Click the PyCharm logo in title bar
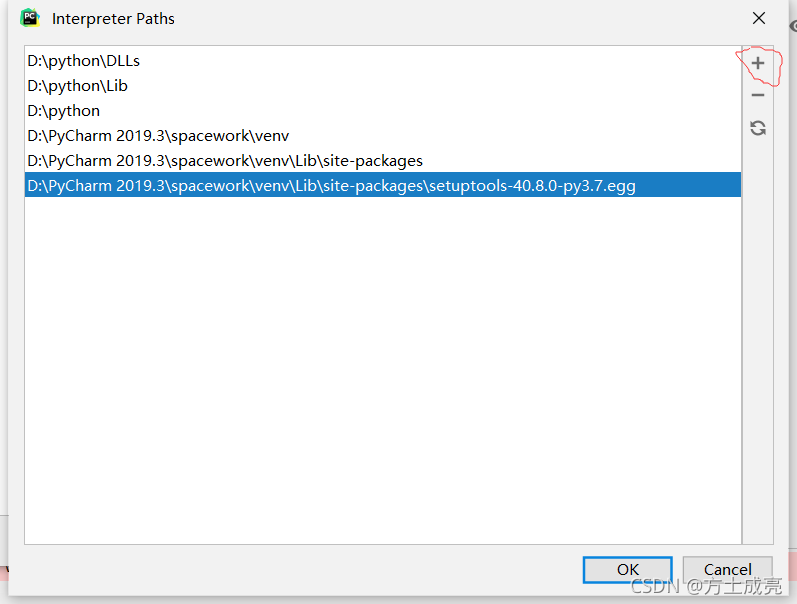Viewport: 797px width, 604px height. pos(30,18)
